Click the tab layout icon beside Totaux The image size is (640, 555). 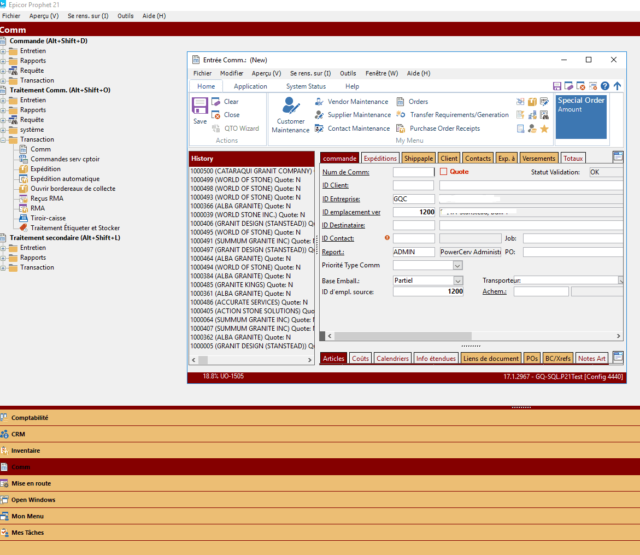[x=618, y=157]
